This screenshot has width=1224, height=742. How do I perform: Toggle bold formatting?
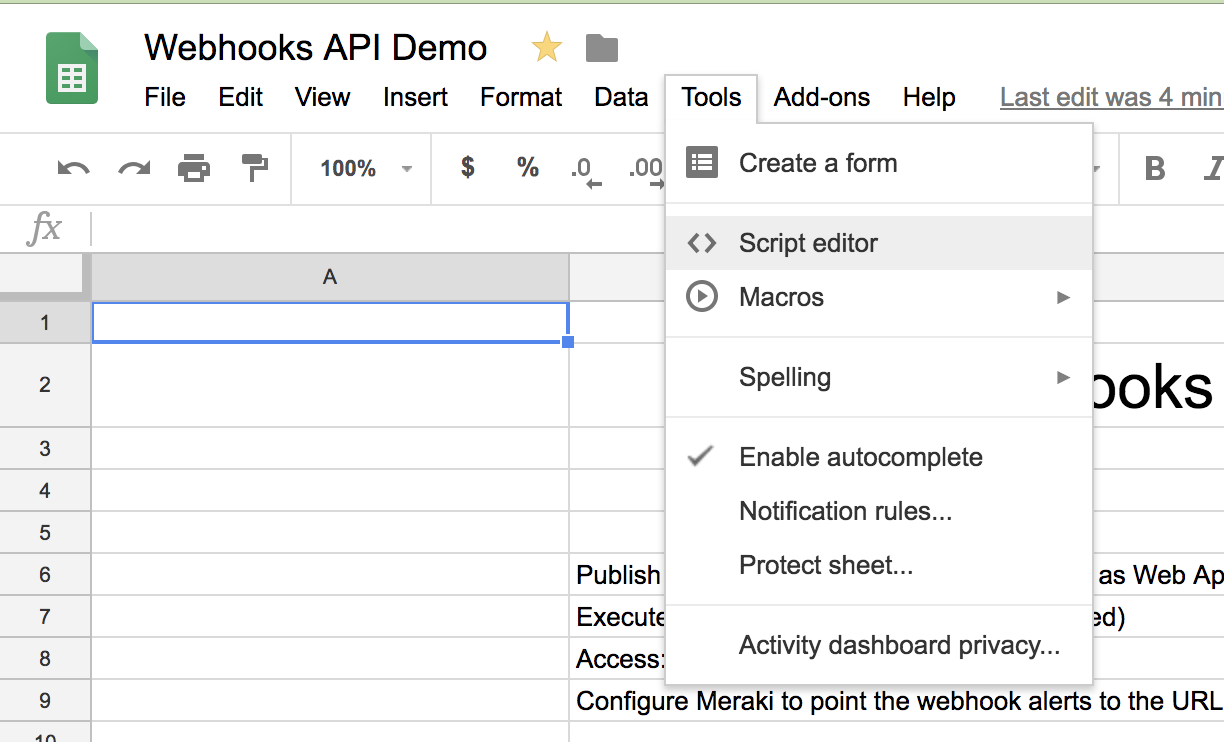point(1154,168)
